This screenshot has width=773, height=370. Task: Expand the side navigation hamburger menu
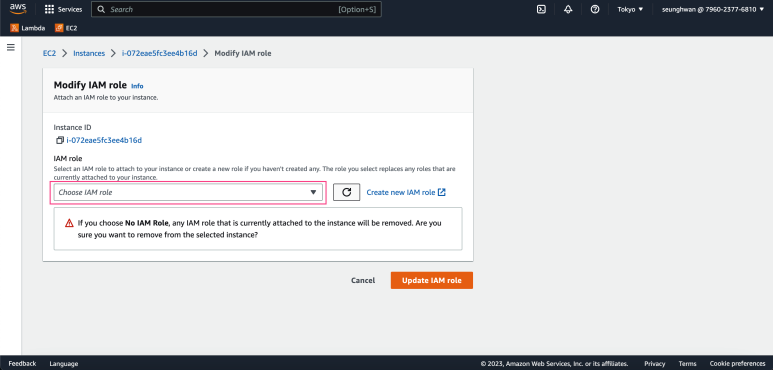click(10, 47)
